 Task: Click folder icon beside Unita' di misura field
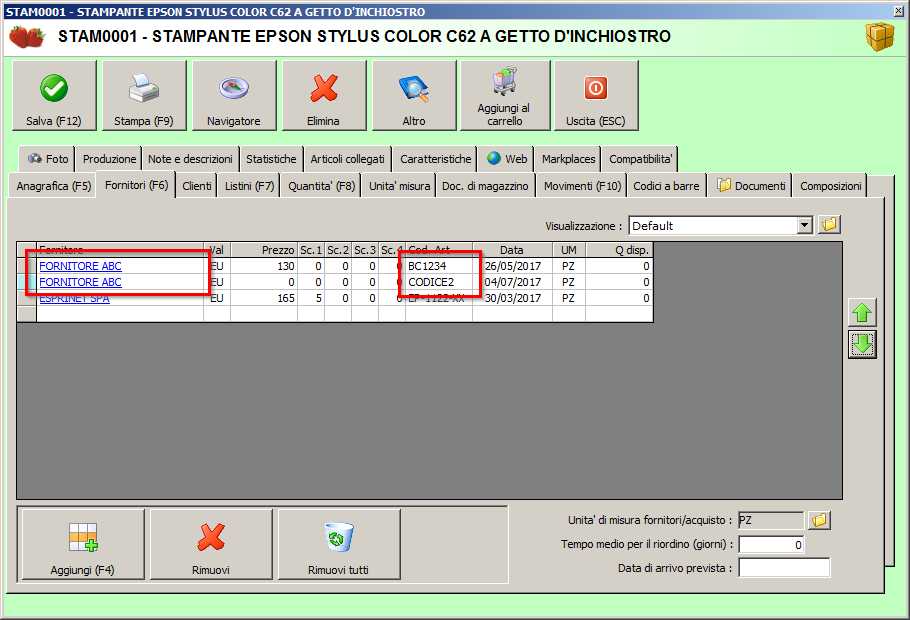819,520
